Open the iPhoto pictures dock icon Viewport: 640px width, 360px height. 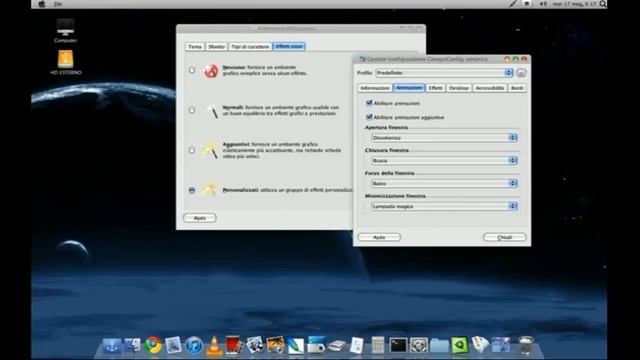click(x=255, y=345)
